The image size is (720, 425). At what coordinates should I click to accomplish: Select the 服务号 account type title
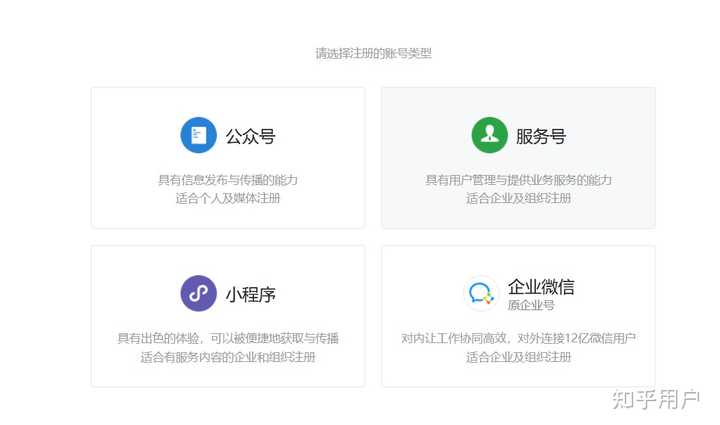point(541,136)
